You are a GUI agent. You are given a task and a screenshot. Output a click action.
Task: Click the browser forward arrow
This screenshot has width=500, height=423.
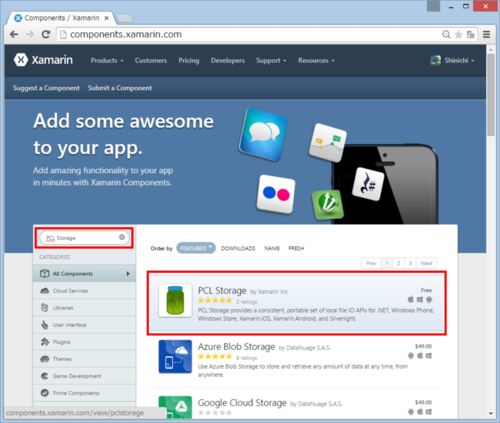pyautogui.click(x=30, y=34)
